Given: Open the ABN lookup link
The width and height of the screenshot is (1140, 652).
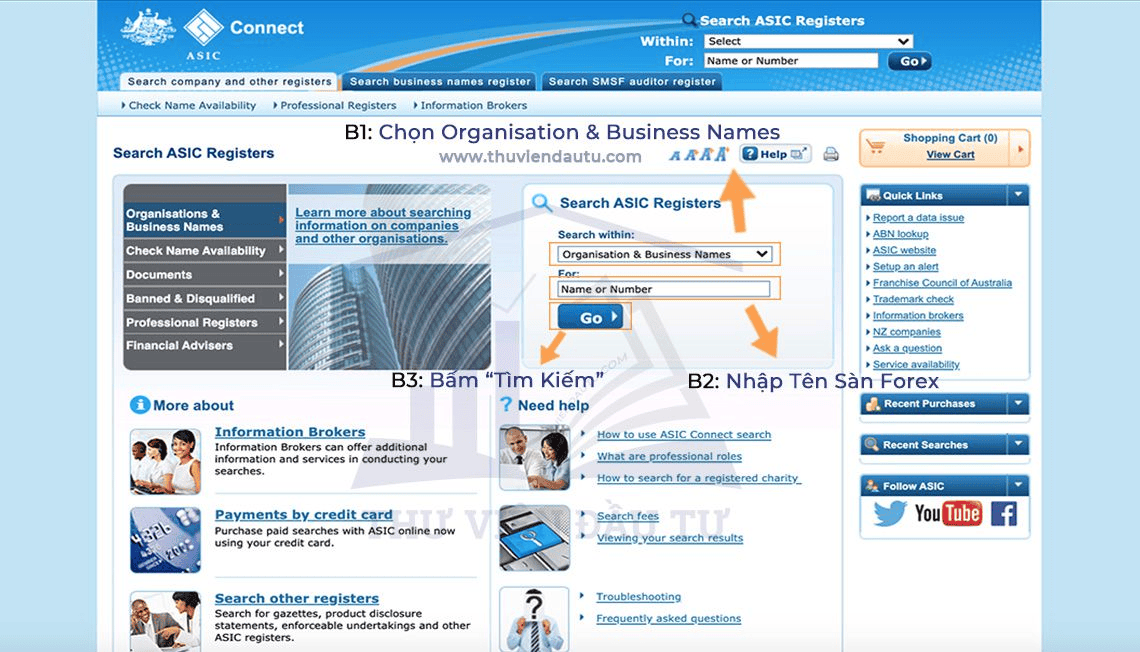Looking at the screenshot, I should 901,234.
